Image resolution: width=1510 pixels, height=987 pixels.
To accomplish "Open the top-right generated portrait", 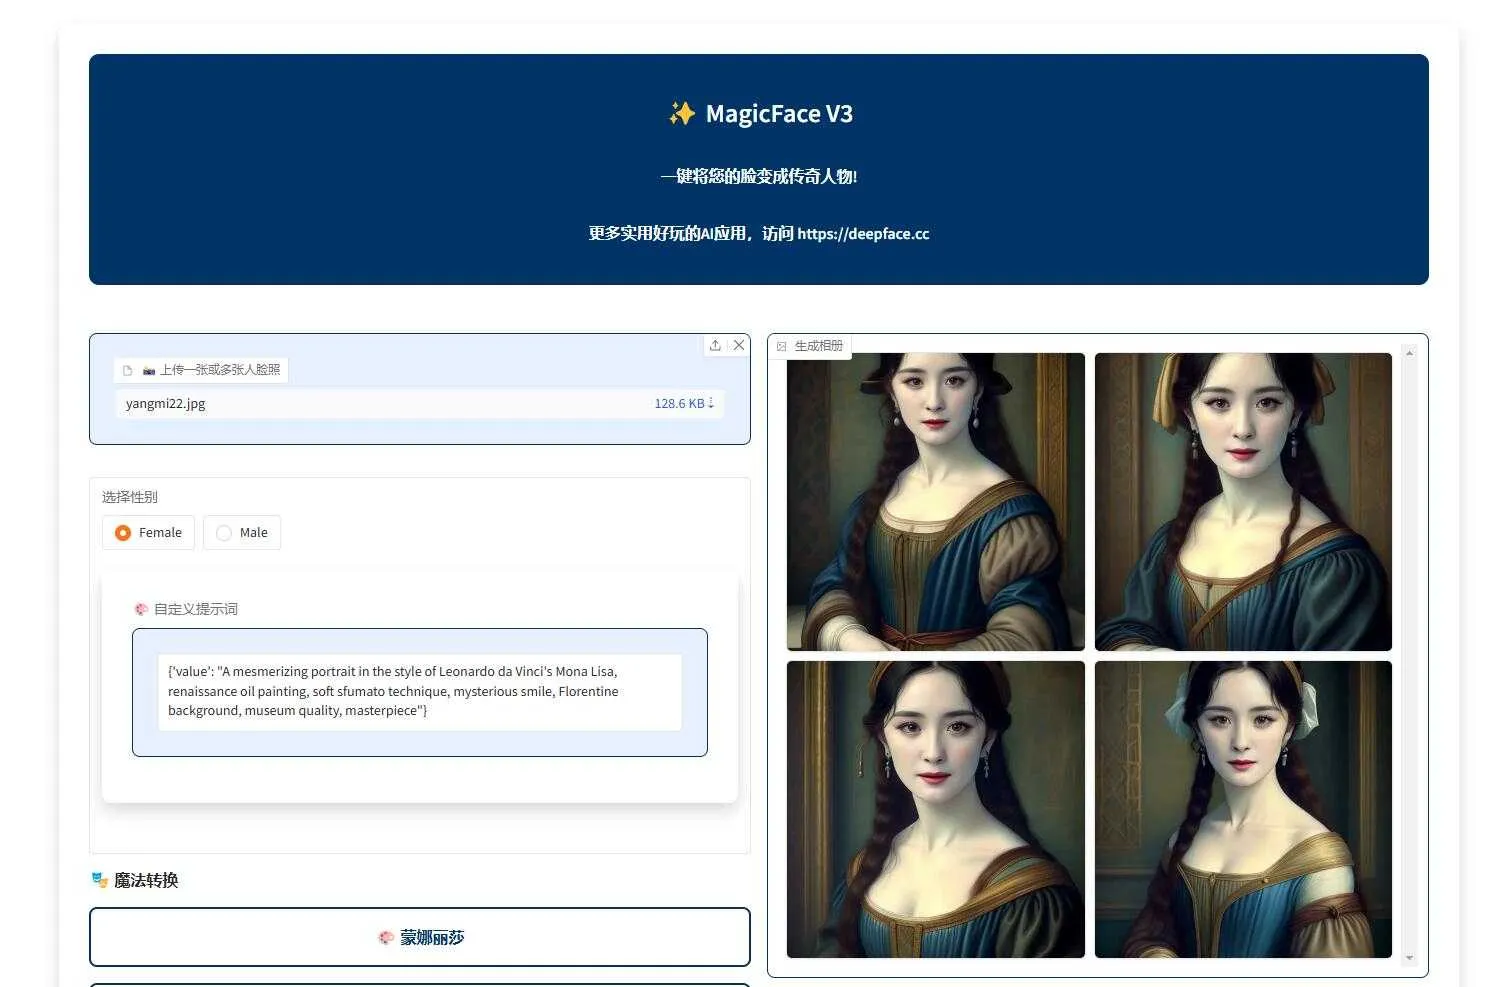I will pos(1243,502).
